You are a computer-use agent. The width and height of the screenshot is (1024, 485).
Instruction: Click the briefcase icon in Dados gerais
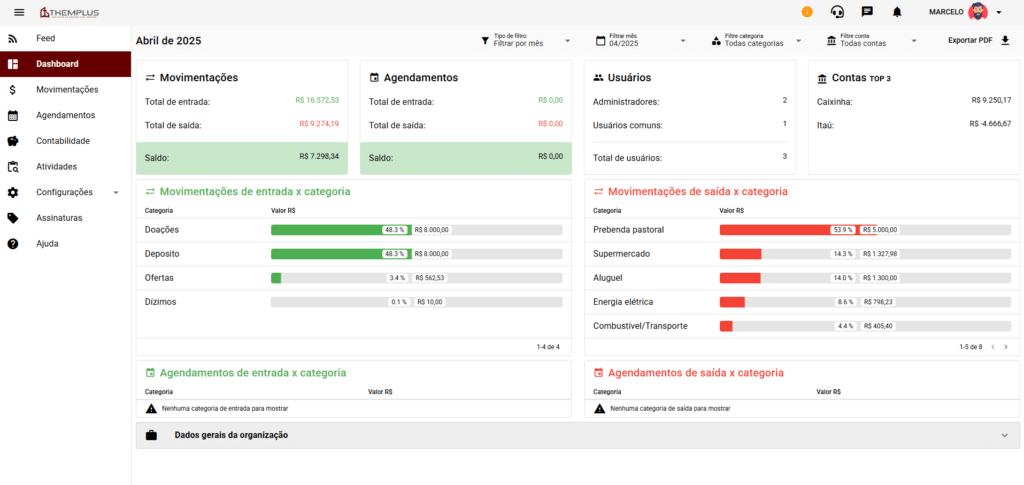(152, 435)
